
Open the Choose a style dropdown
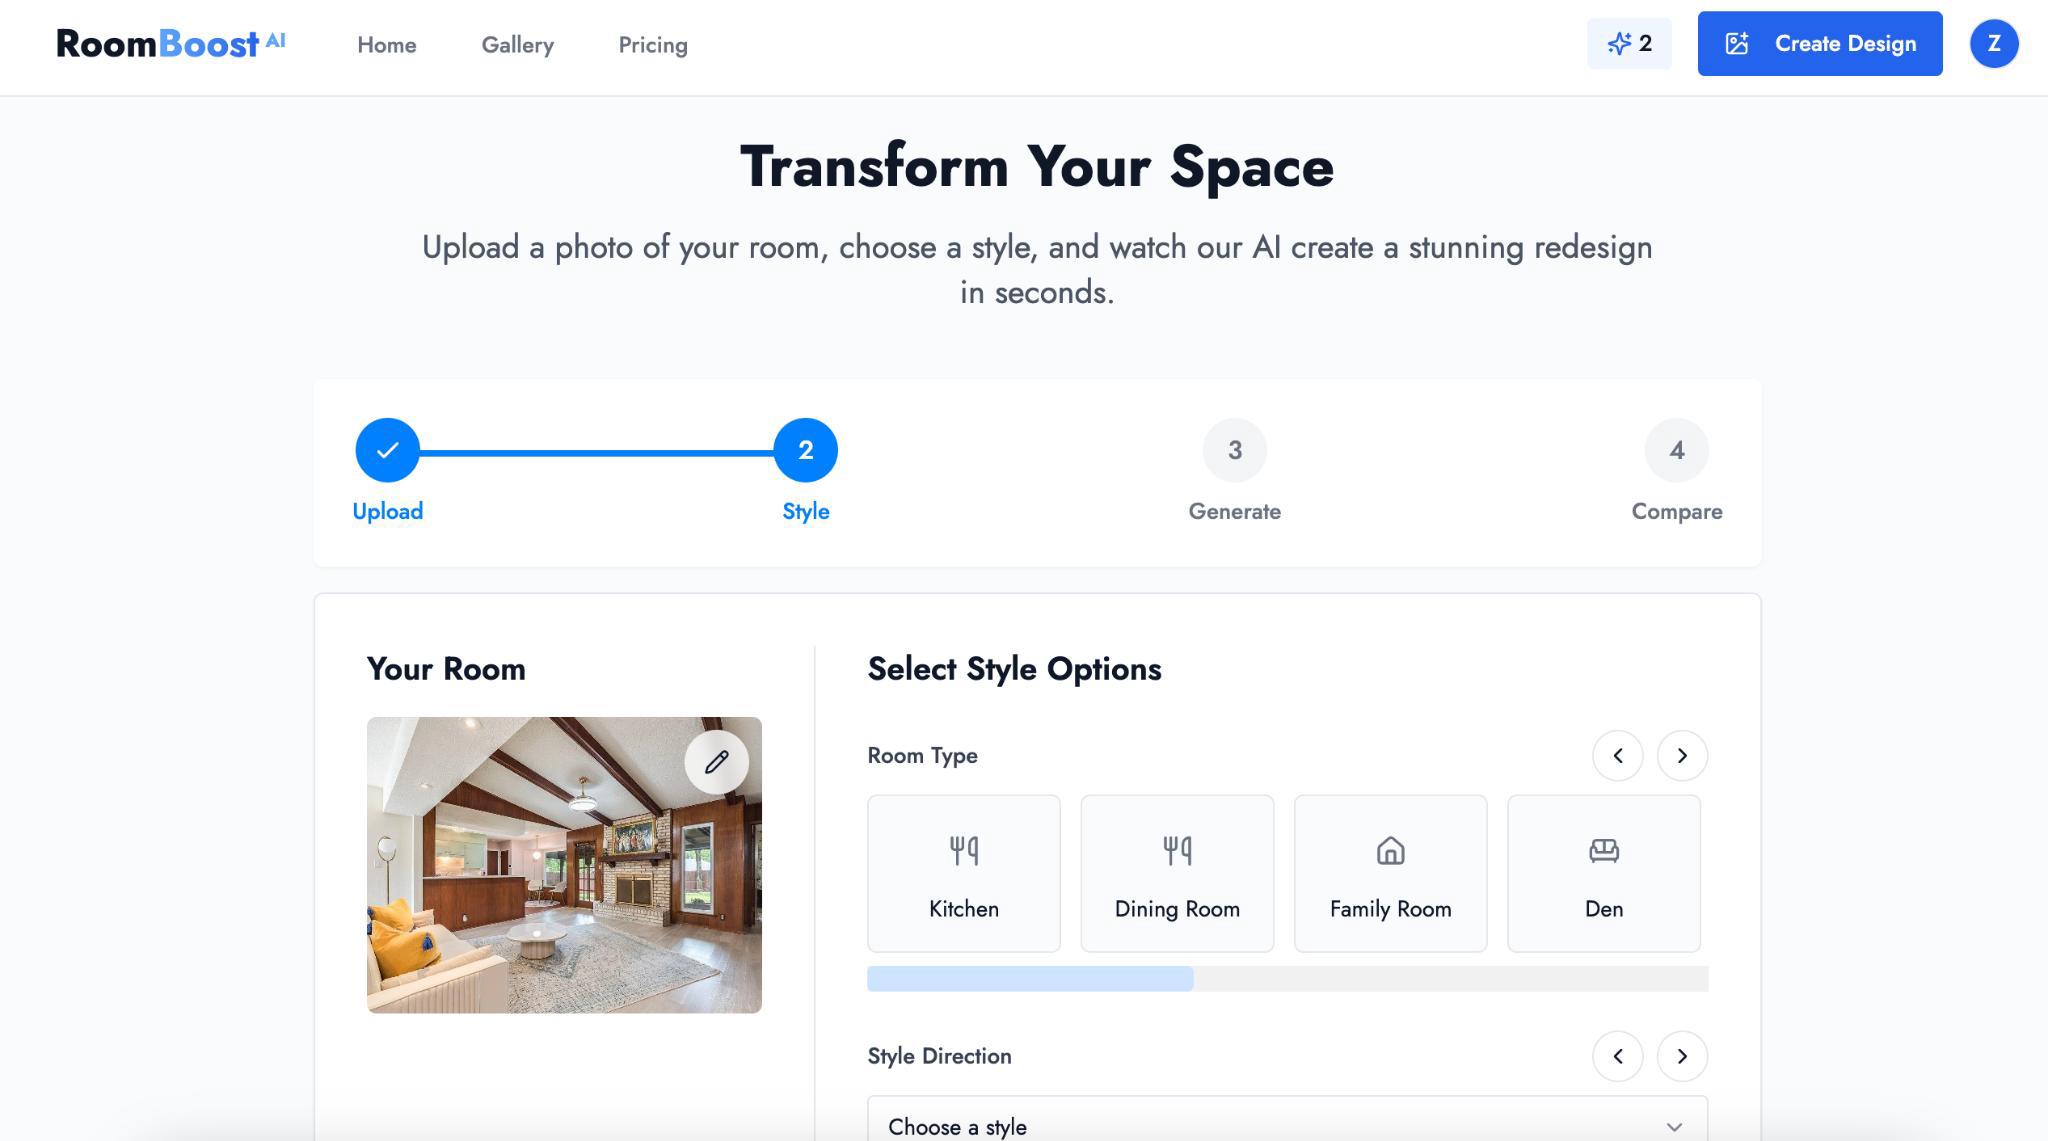click(x=1286, y=1125)
